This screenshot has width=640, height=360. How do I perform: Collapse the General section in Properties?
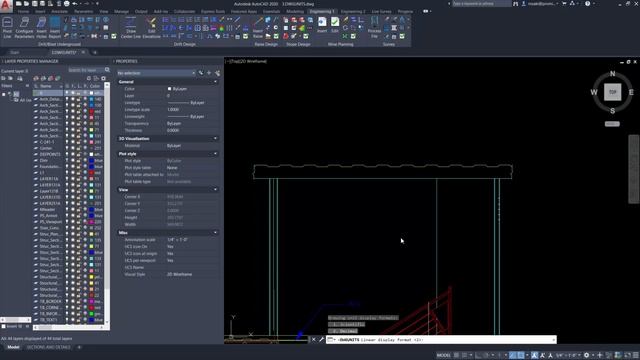pos(215,82)
